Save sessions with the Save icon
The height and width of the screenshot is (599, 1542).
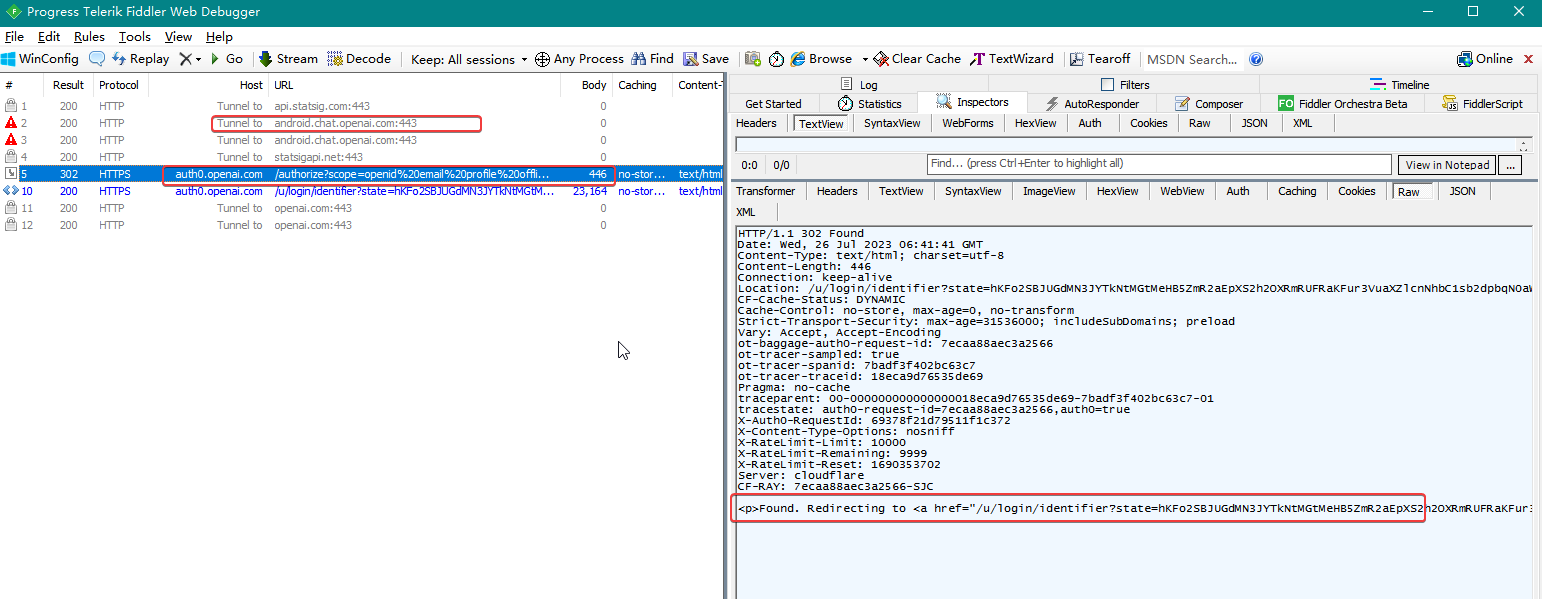[706, 59]
